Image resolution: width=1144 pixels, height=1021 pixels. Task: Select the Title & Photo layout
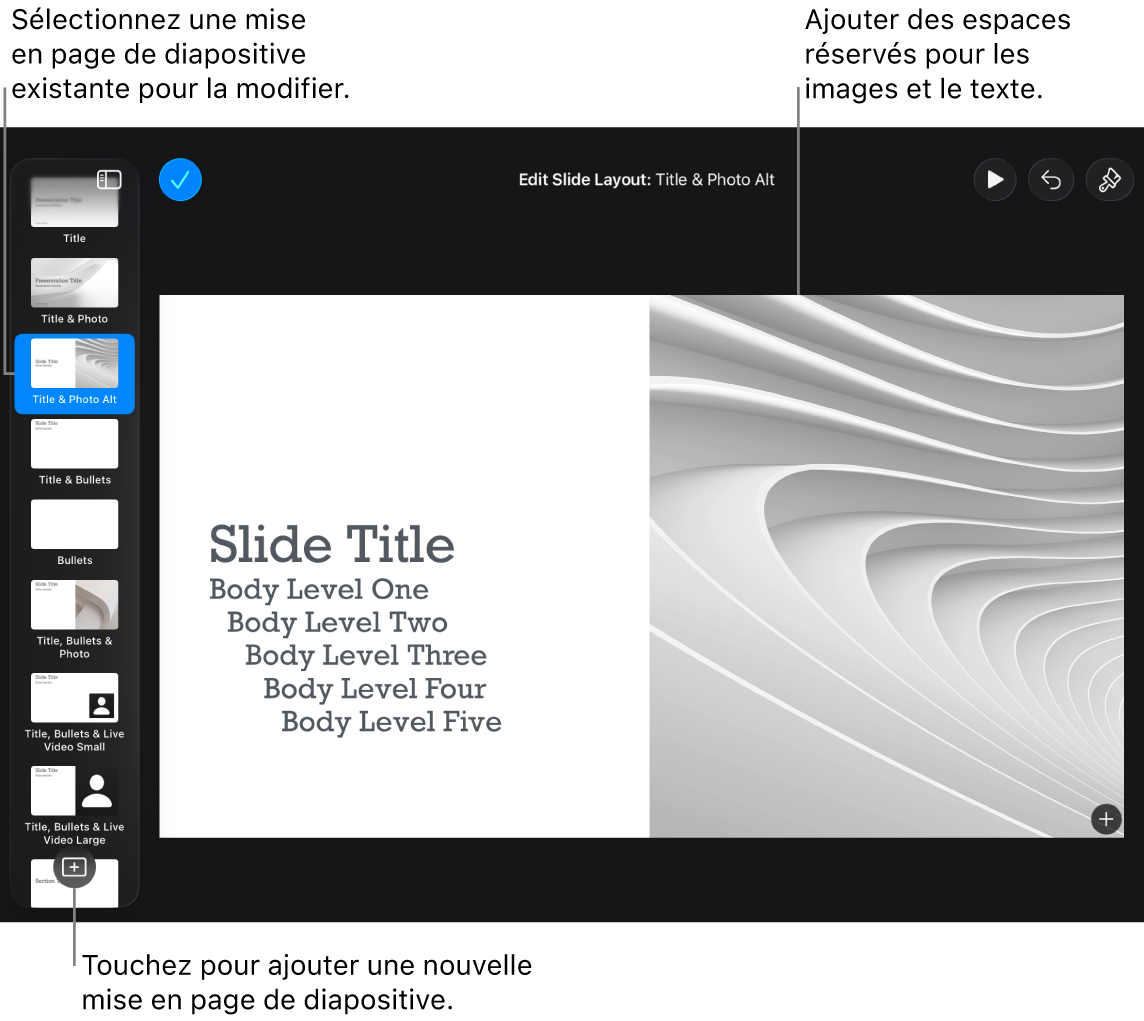tap(74, 282)
